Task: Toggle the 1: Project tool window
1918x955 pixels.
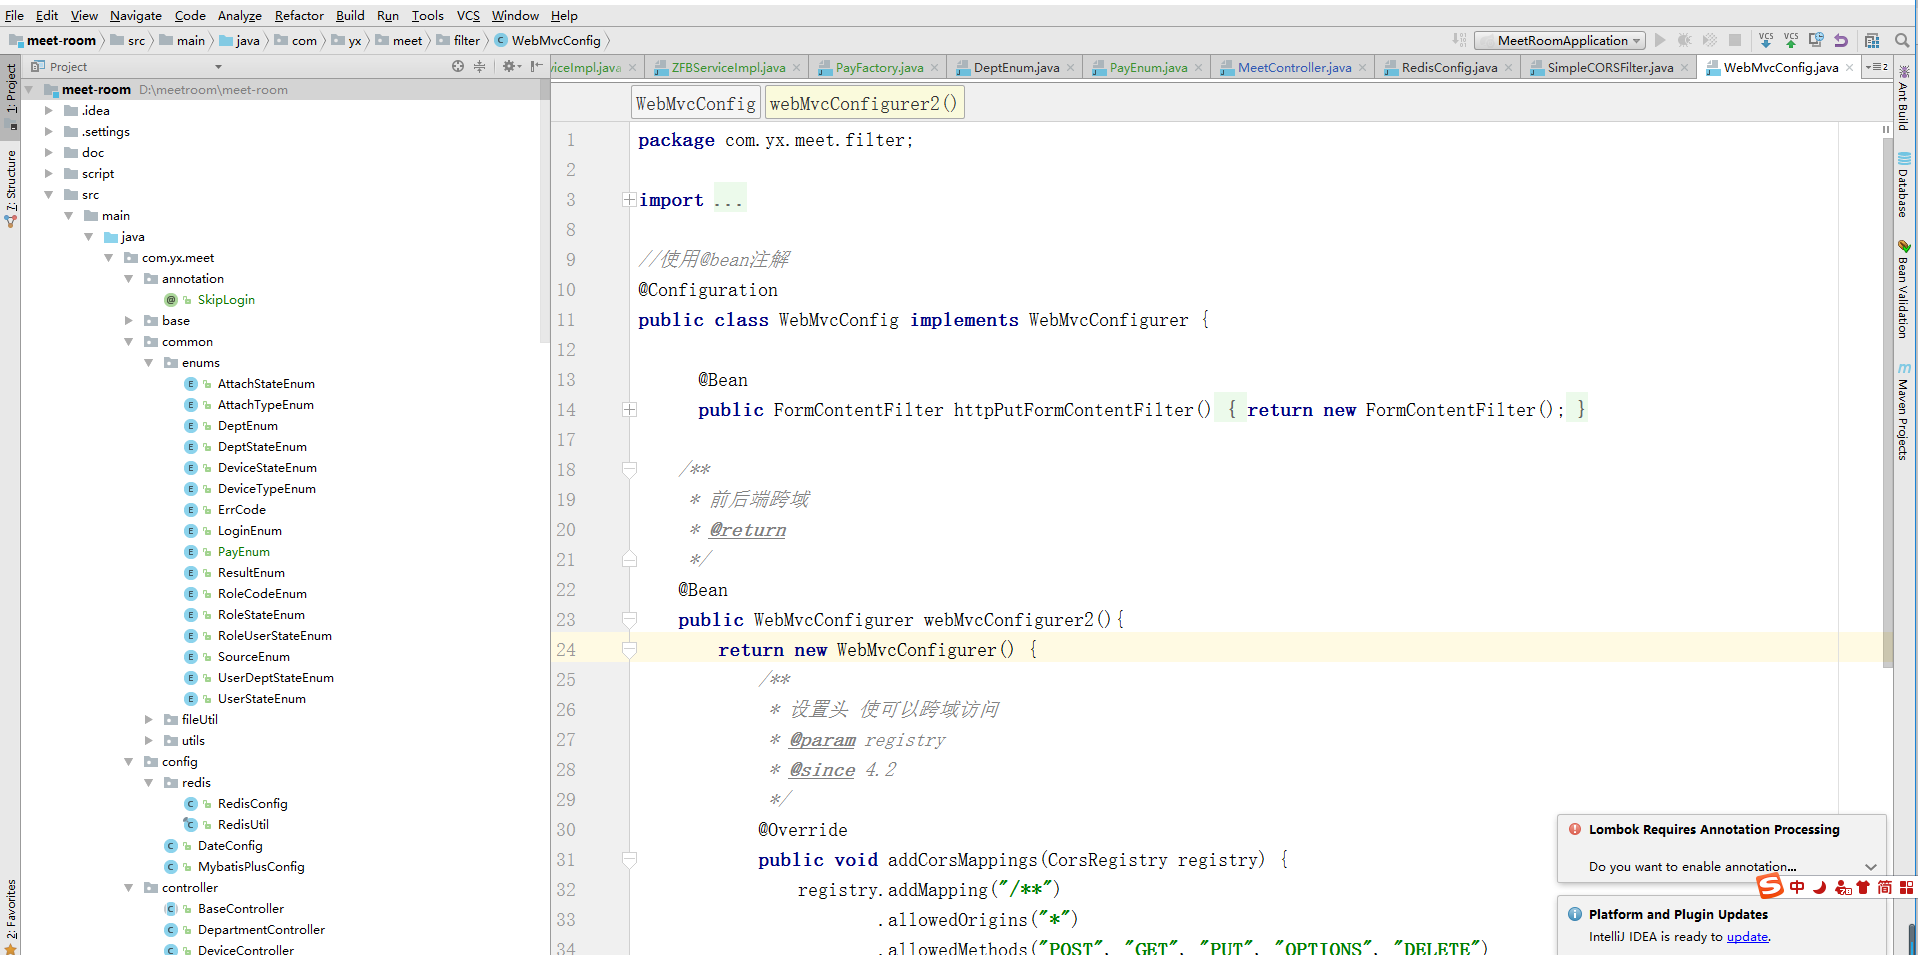Action: (x=10, y=97)
